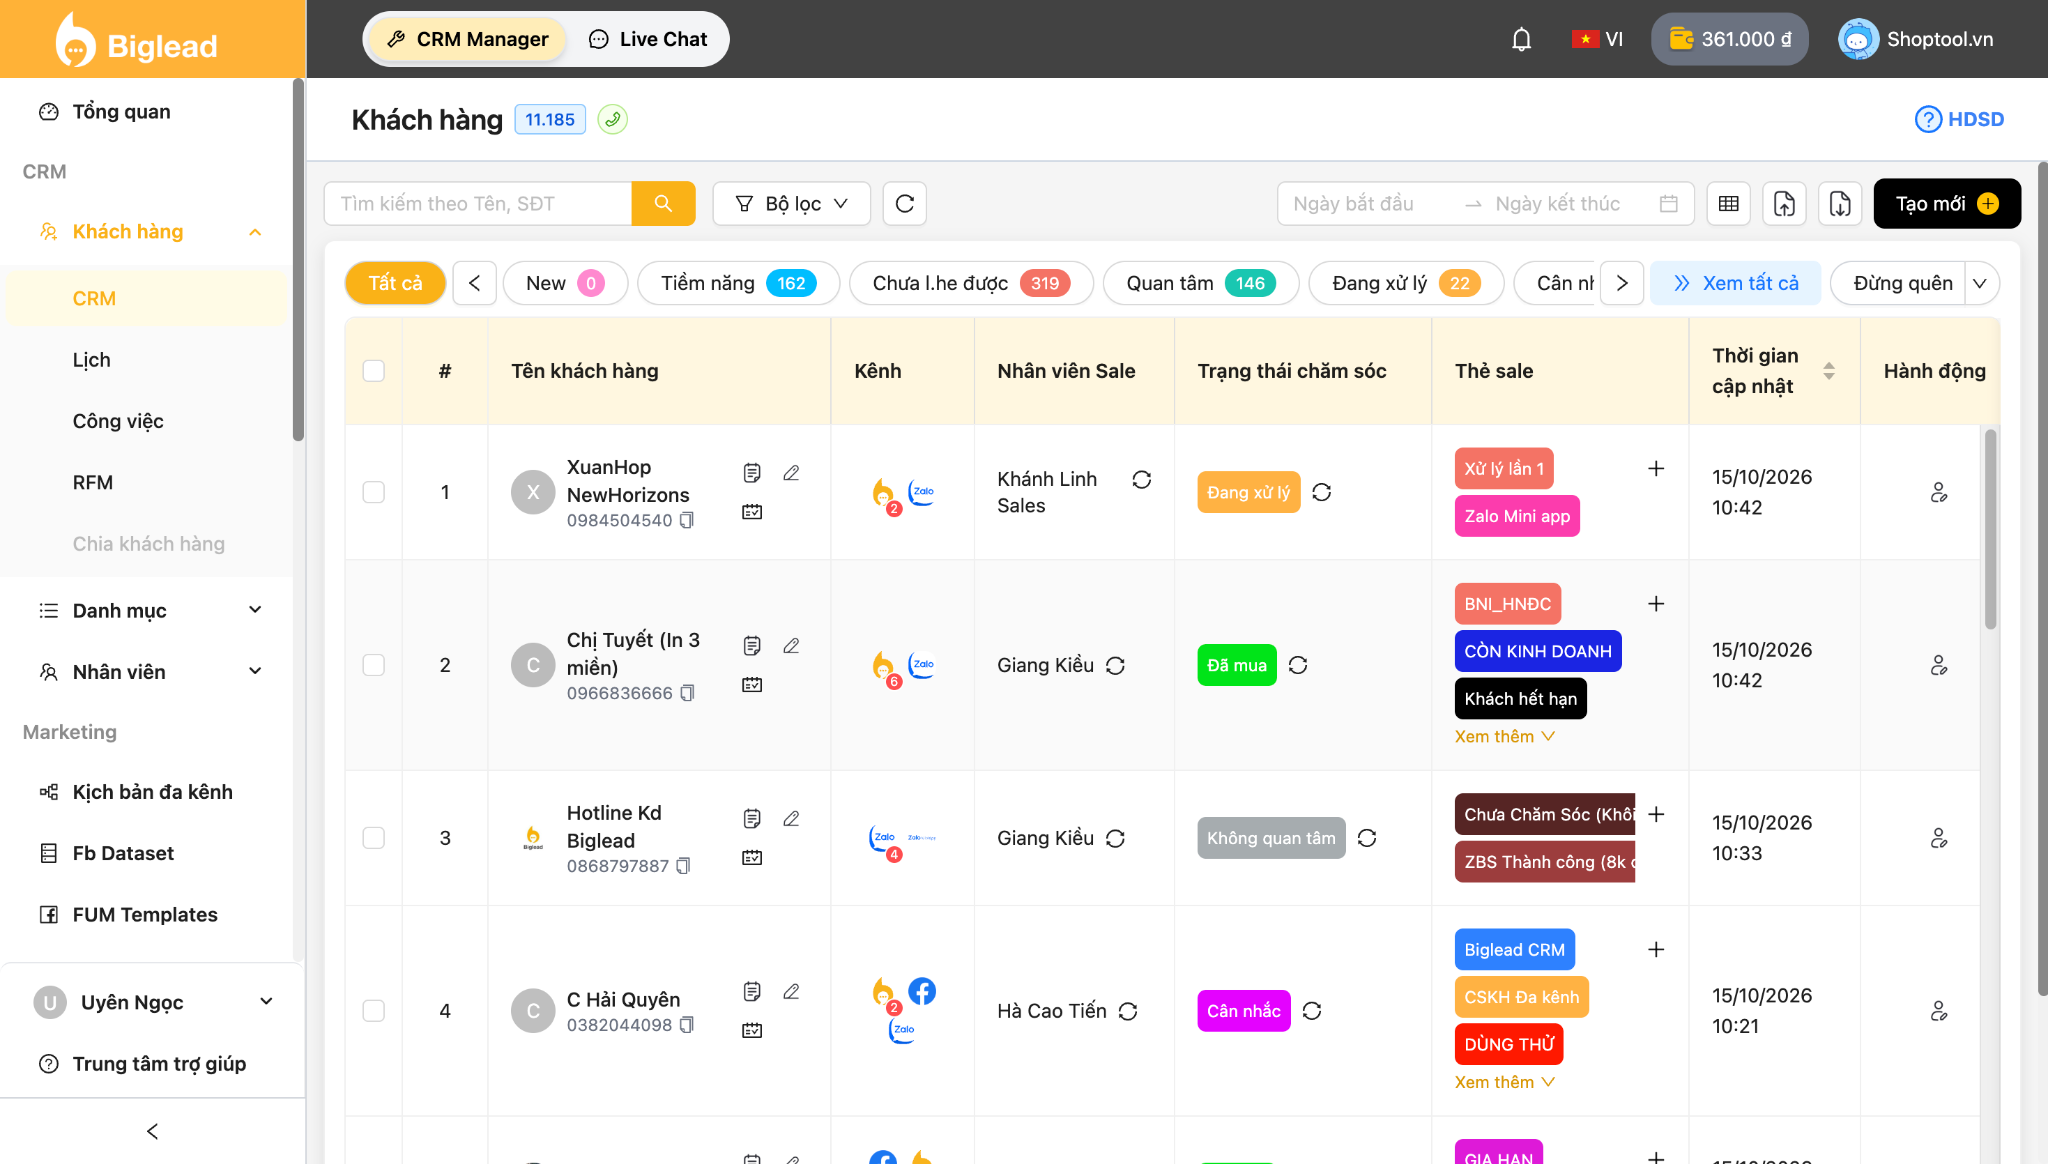Toggle select-all checkbox in table header
This screenshot has width=2048, height=1164.
[374, 371]
